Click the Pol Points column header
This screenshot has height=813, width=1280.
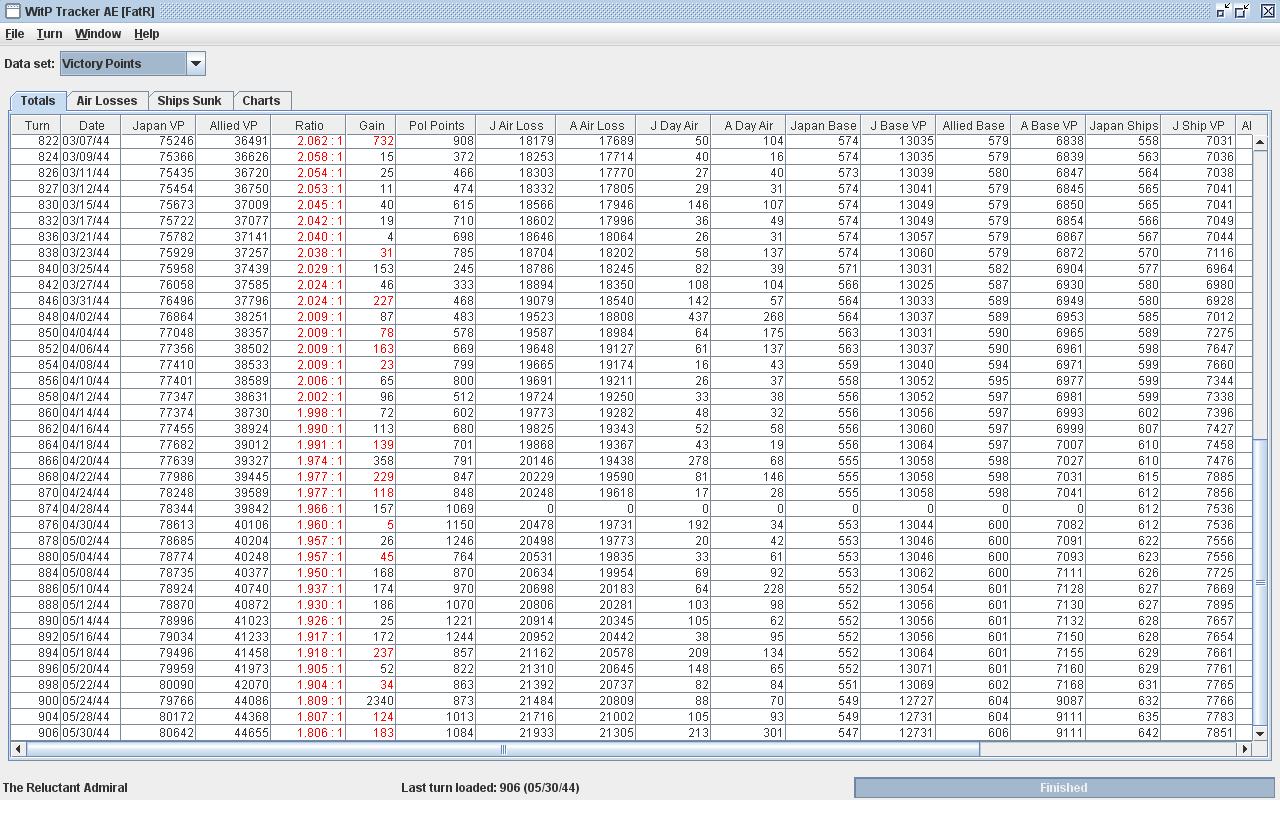point(436,126)
